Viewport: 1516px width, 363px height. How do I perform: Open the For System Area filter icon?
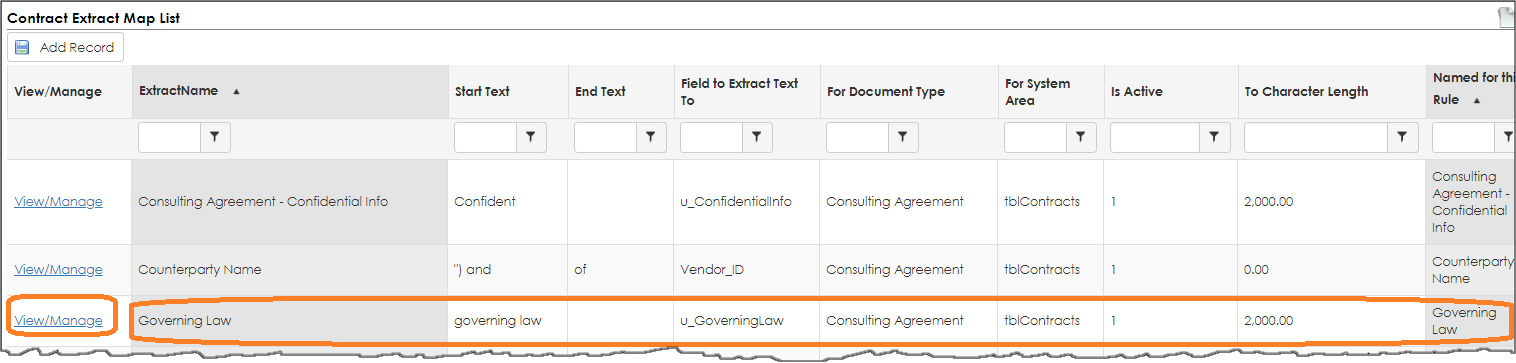point(1081,138)
